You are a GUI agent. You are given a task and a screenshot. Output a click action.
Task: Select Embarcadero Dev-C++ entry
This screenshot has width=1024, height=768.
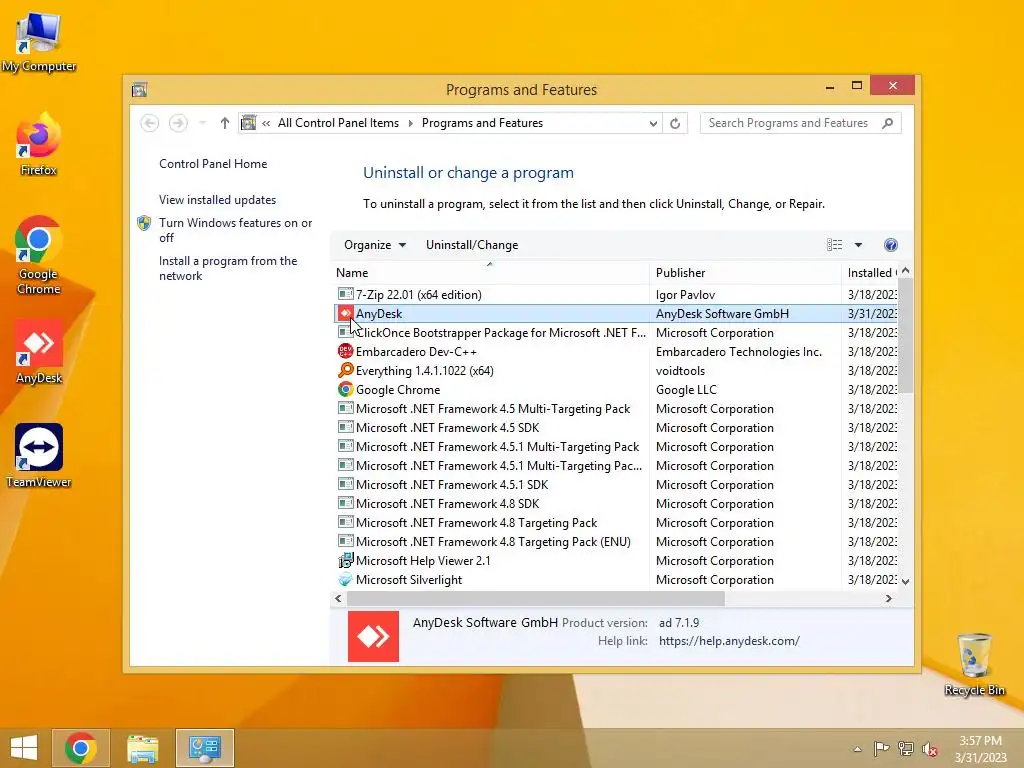(x=616, y=351)
